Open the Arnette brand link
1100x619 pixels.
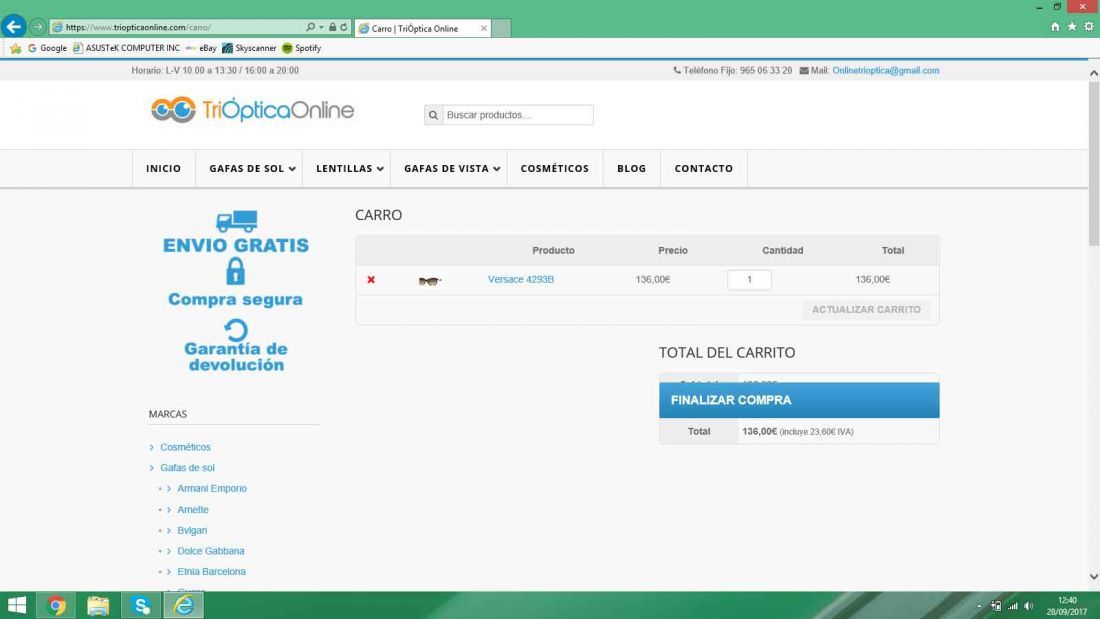tap(193, 510)
